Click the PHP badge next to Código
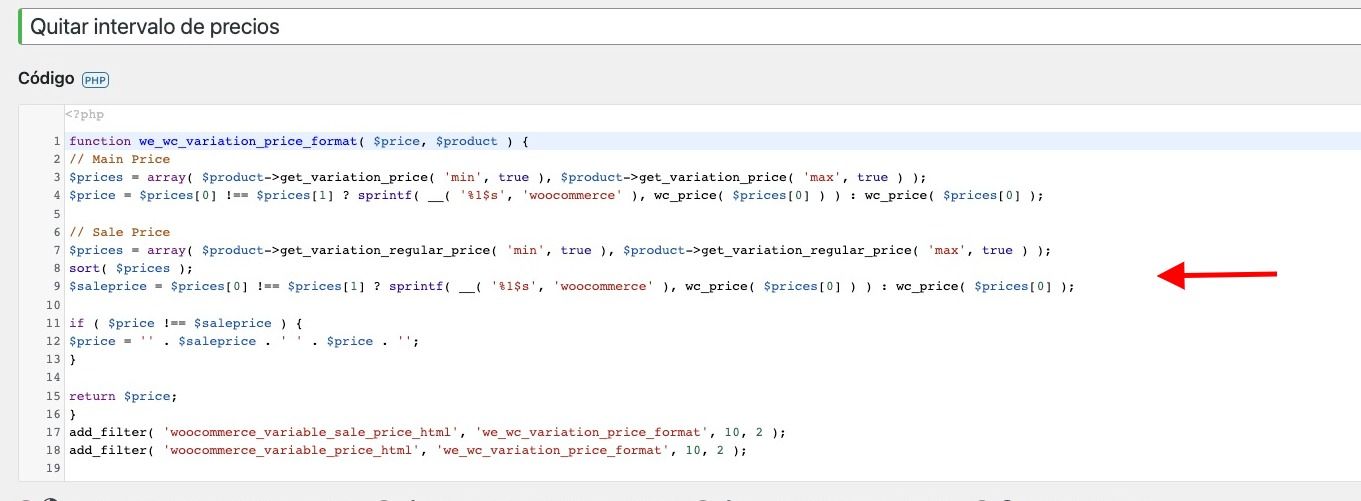Screen dimensions: 1361x501 coord(95,80)
